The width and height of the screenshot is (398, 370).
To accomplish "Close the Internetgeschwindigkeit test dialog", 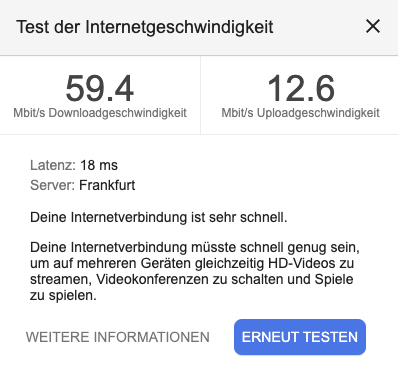I will pos(373,26).
